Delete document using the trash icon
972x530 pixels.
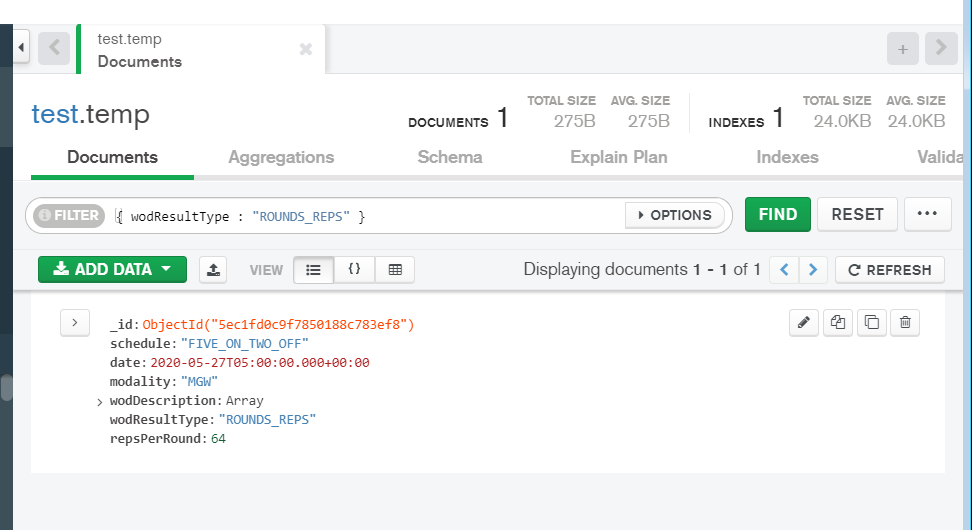[905, 322]
